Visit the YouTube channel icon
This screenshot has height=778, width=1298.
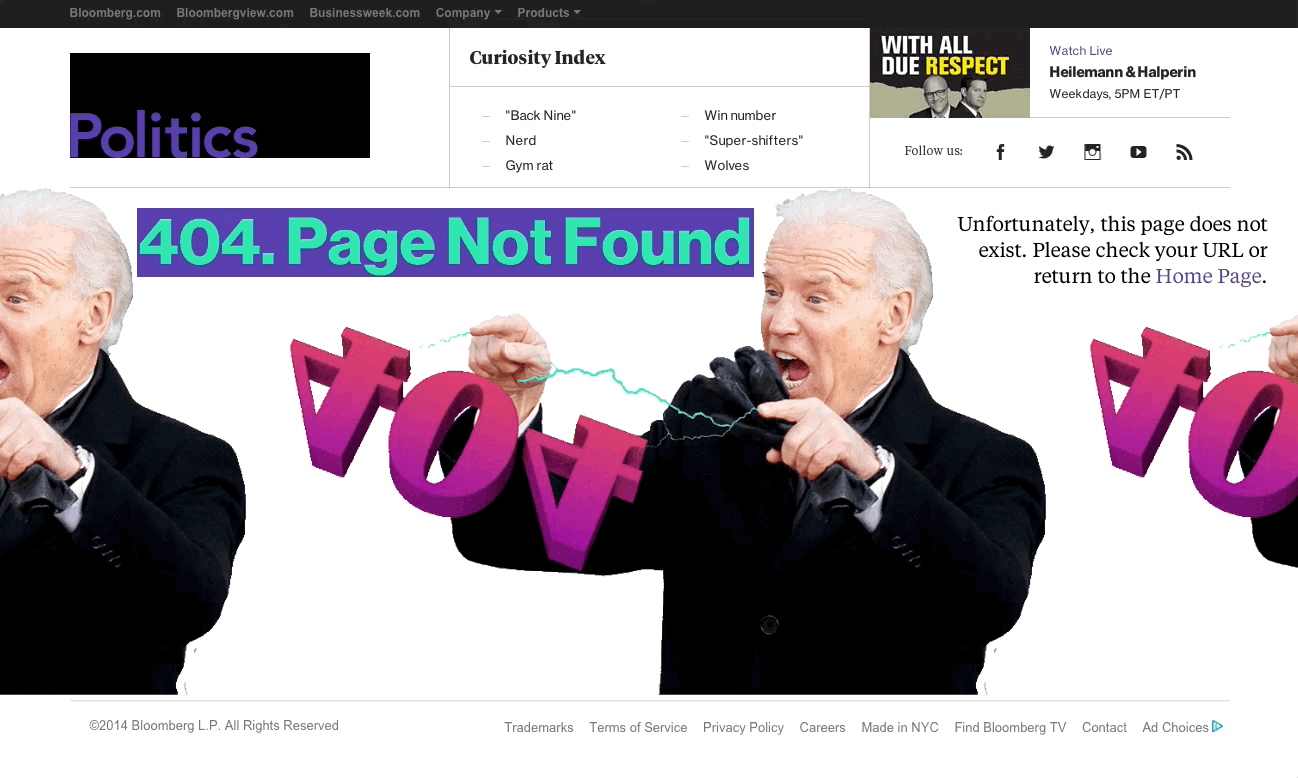pyautogui.click(x=1138, y=152)
